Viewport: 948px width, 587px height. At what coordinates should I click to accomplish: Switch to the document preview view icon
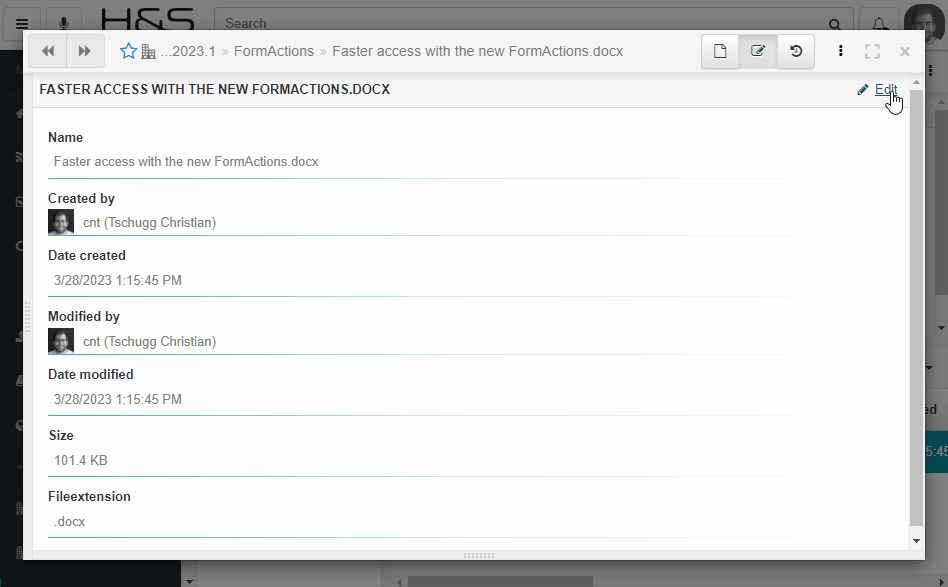tap(720, 51)
